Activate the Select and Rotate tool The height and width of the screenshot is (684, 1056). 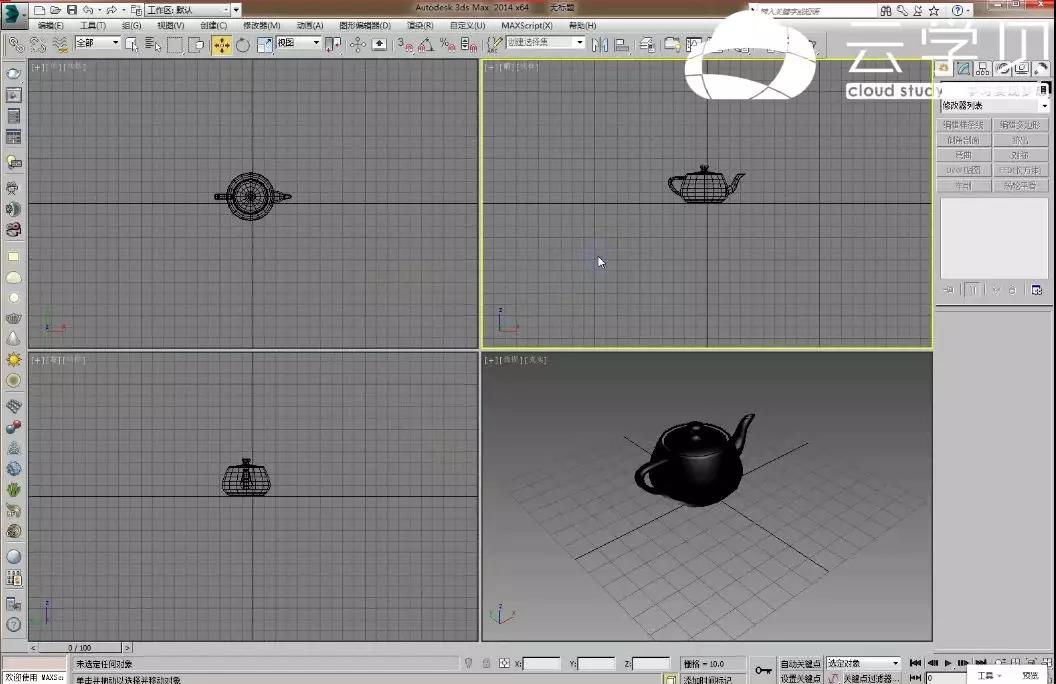[x=242, y=45]
